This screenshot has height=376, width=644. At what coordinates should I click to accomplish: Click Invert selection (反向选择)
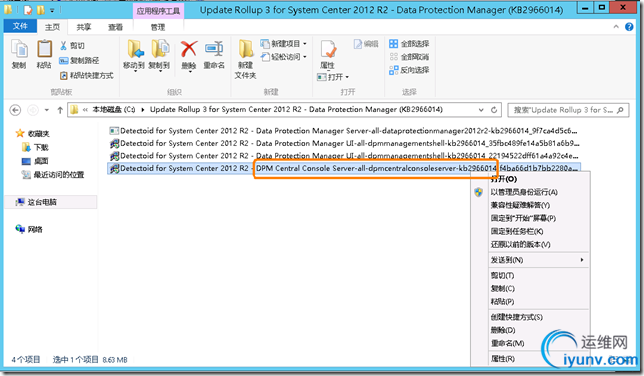[409, 70]
